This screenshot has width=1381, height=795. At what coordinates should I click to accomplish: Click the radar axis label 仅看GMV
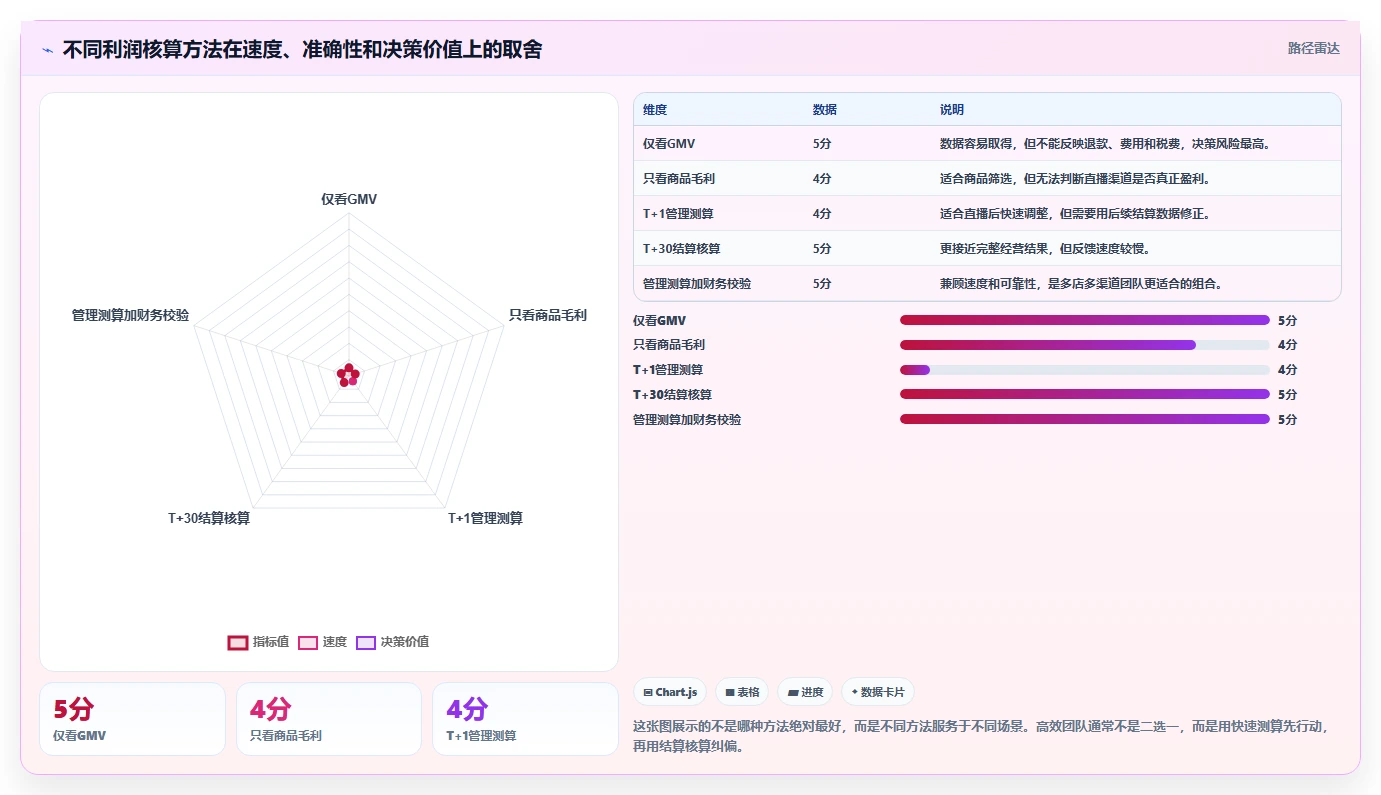(349, 199)
